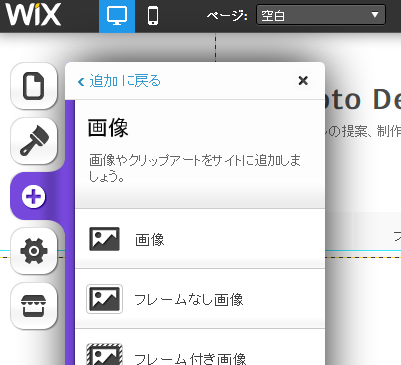Click the 画像やクリップアート description text
This screenshot has width=401, height=365.
tap(195, 168)
